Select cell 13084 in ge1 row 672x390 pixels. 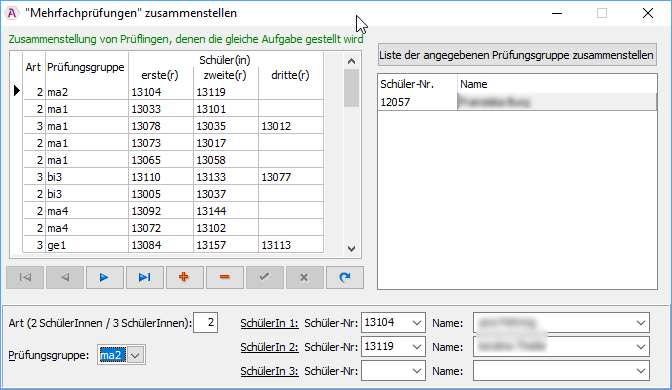pos(161,245)
